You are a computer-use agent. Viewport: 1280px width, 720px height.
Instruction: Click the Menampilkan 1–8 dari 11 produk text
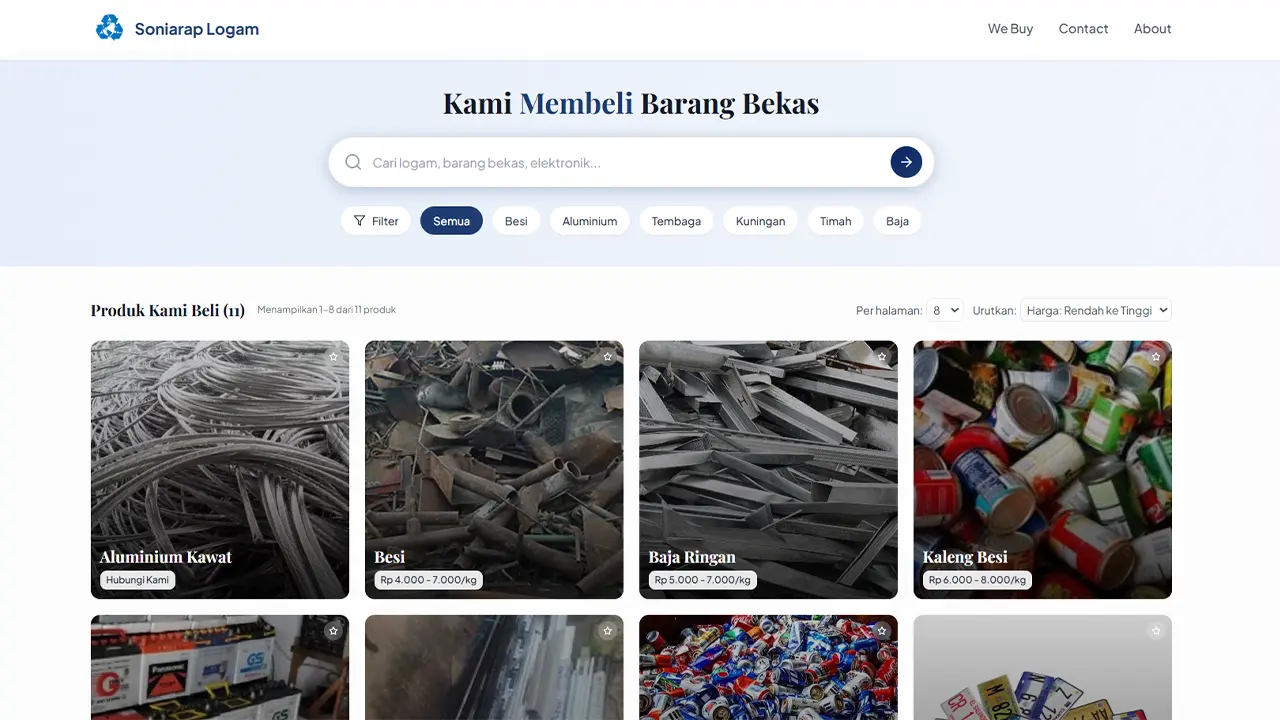327,310
